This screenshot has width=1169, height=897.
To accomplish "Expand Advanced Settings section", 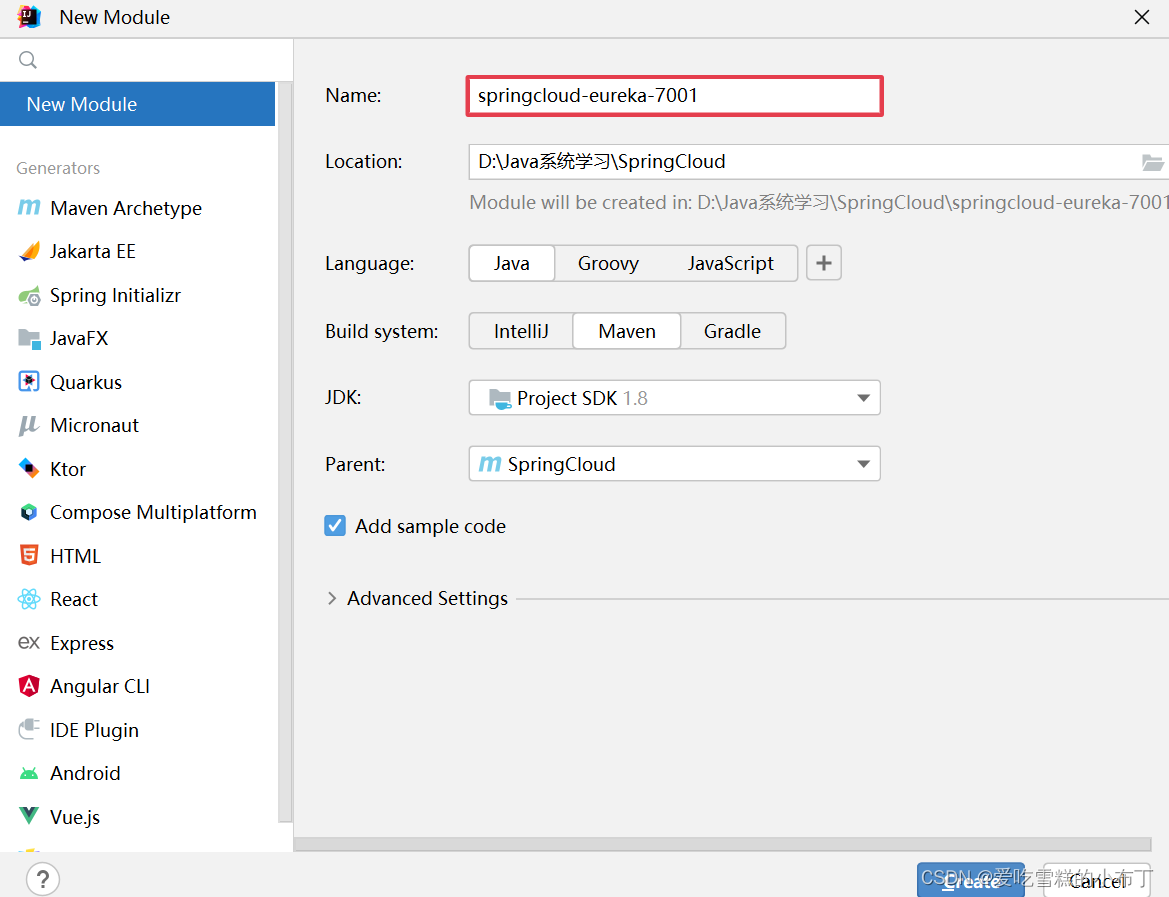I will coord(332,598).
